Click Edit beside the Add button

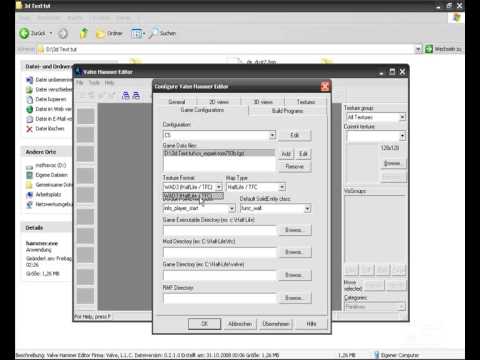pyautogui.click(x=303, y=154)
